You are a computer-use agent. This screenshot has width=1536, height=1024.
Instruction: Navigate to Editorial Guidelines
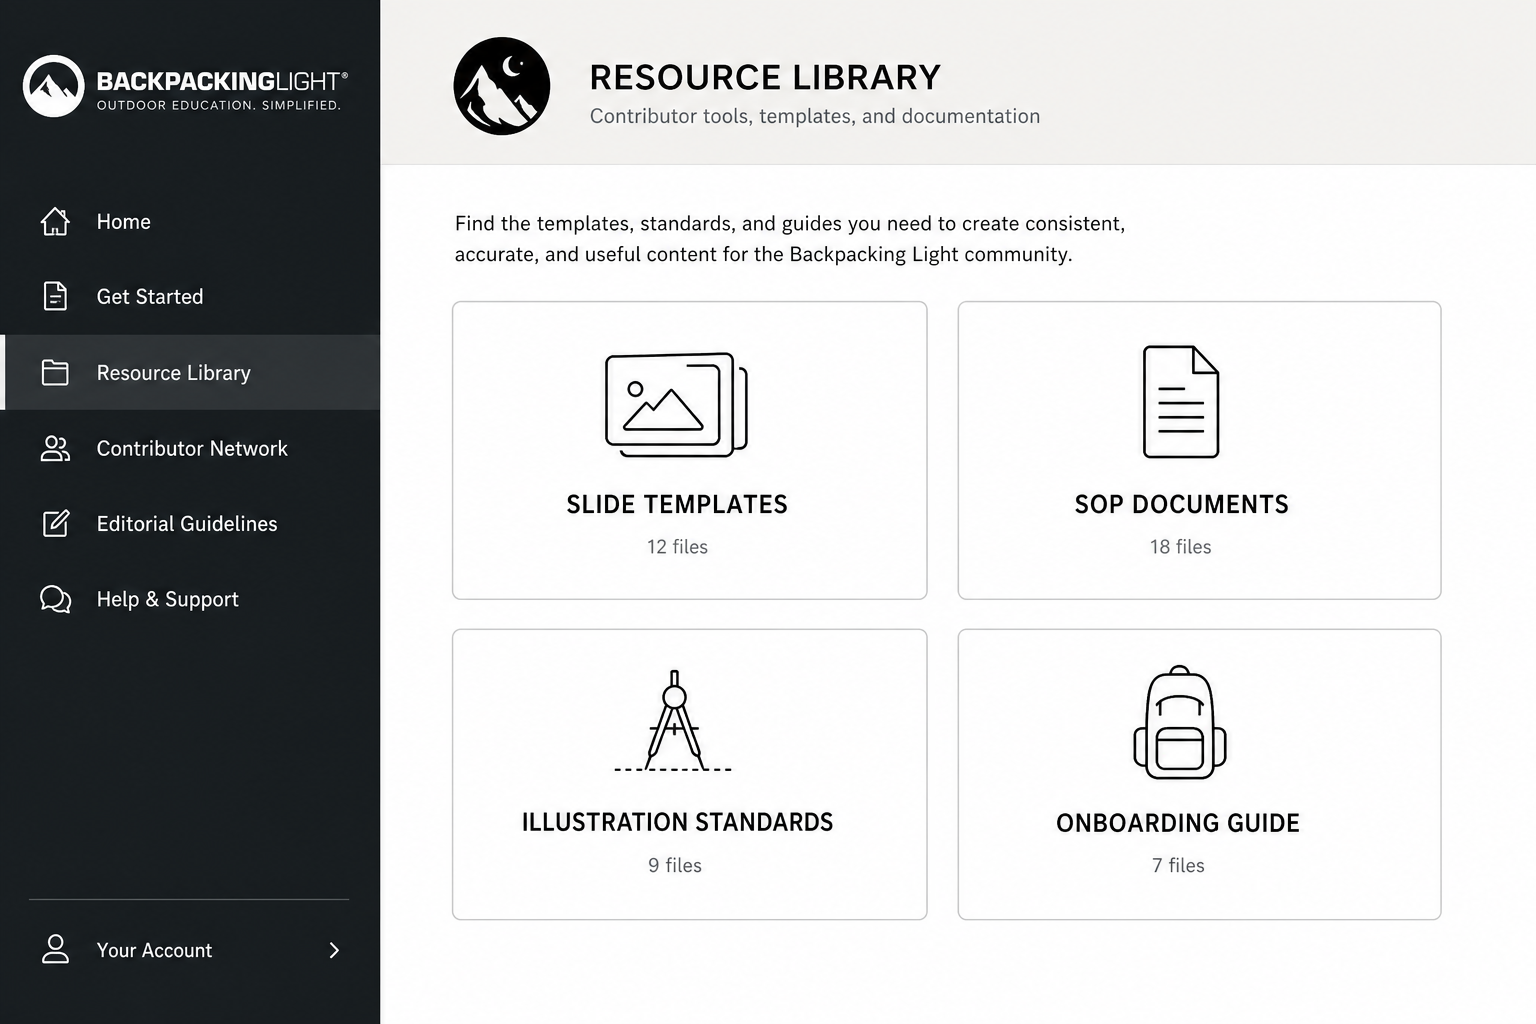click(x=190, y=523)
